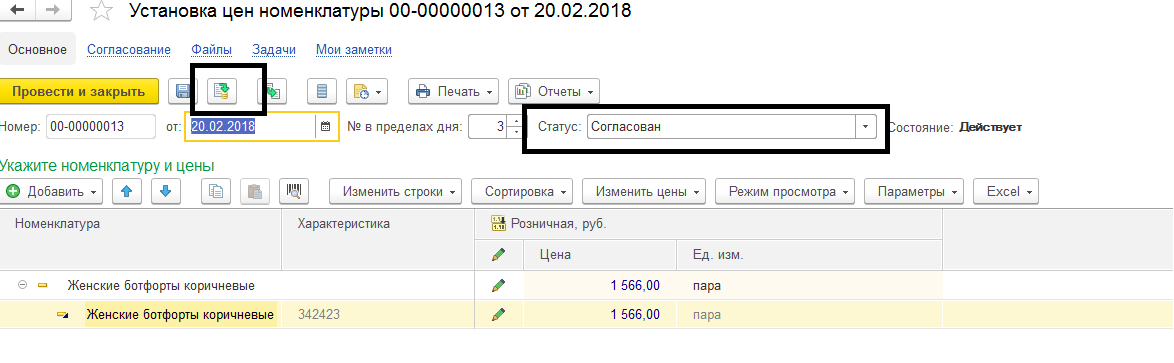Add to favorites with star icon
Viewport: 1174px width, 363px height.
[102, 10]
